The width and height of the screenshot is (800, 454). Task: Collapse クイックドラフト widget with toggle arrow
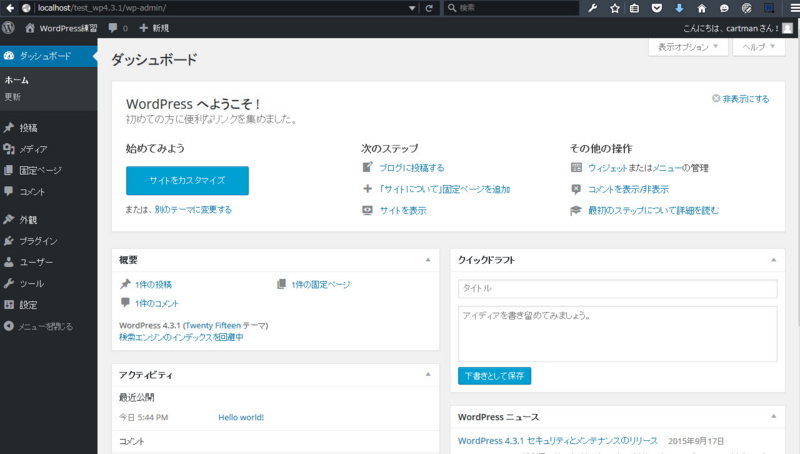tap(773, 260)
